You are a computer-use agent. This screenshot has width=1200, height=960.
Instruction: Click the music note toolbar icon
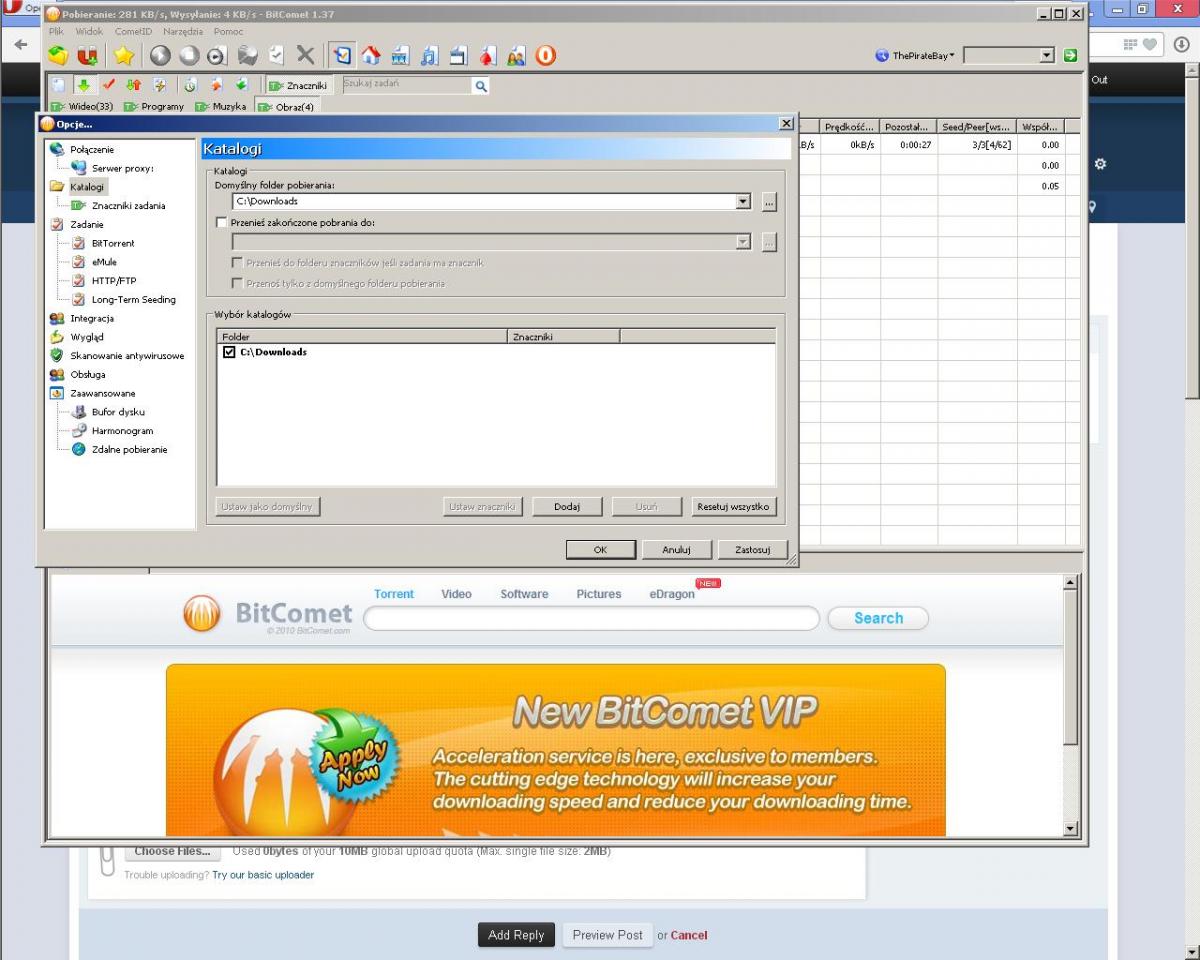pyautogui.click(x=429, y=56)
